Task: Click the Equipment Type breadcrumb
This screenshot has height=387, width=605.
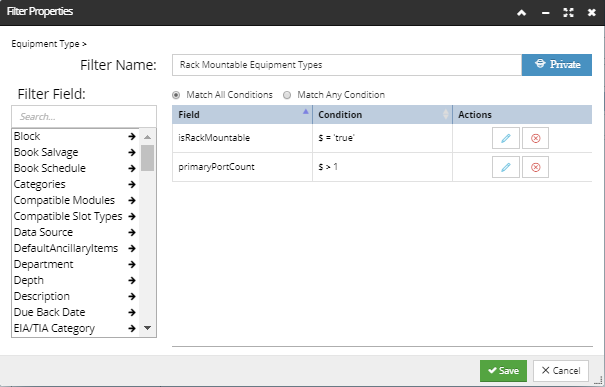Action: click(x=45, y=44)
